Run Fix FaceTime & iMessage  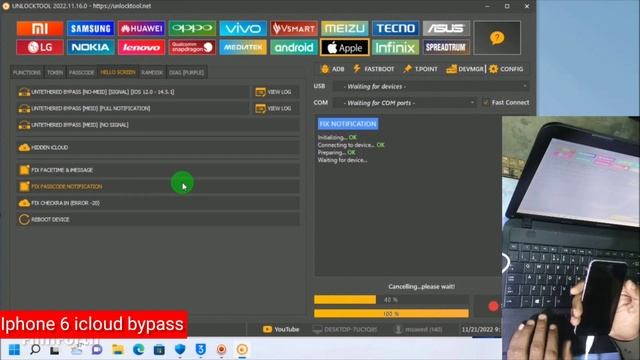tap(158, 170)
